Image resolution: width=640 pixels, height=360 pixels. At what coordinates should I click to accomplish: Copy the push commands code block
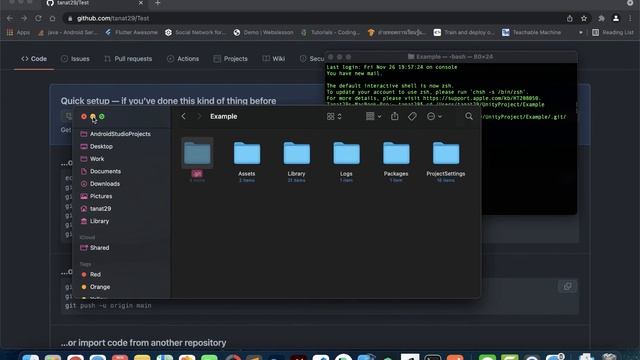[567, 286]
